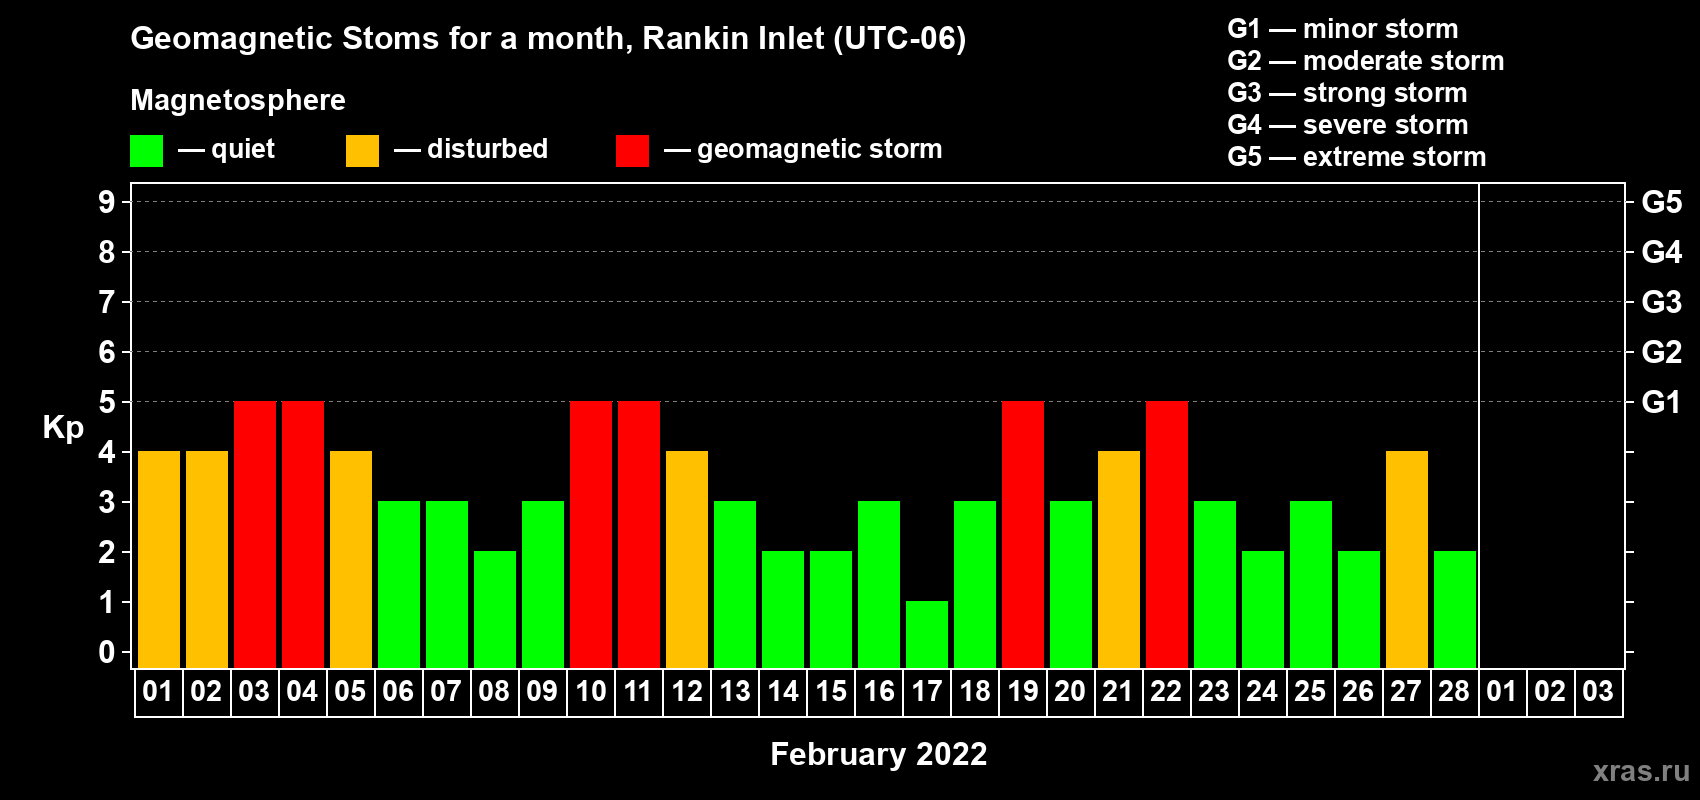Click the 'February 2022' month caption
This screenshot has width=1700, height=800.
click(879, 754)
